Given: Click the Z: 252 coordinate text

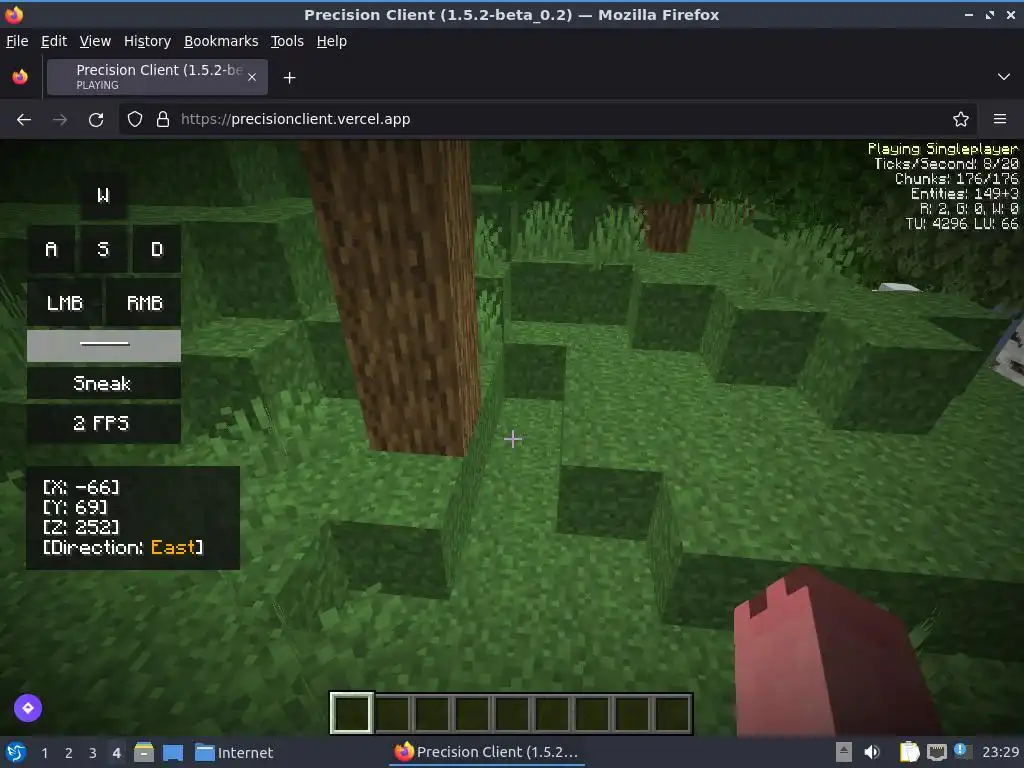Looking at the screenshot, I should point(81,526).
